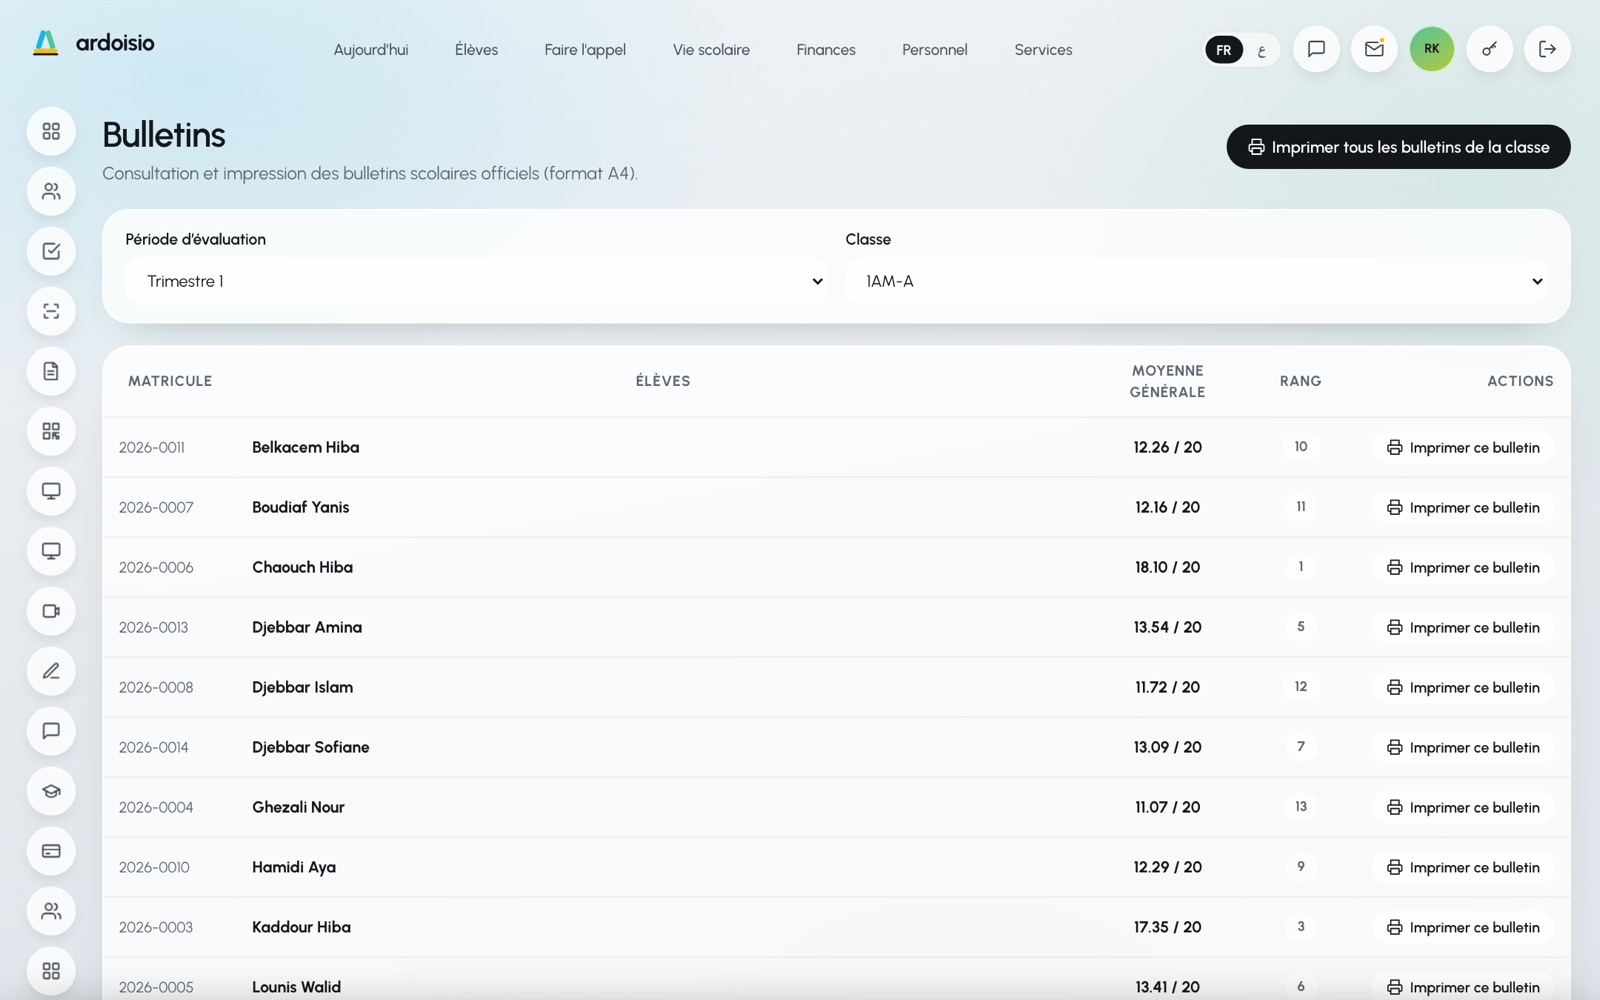Screen dimensions: 1600x1000
Task: Click the RK user avatar
Action: [1432, 49]
